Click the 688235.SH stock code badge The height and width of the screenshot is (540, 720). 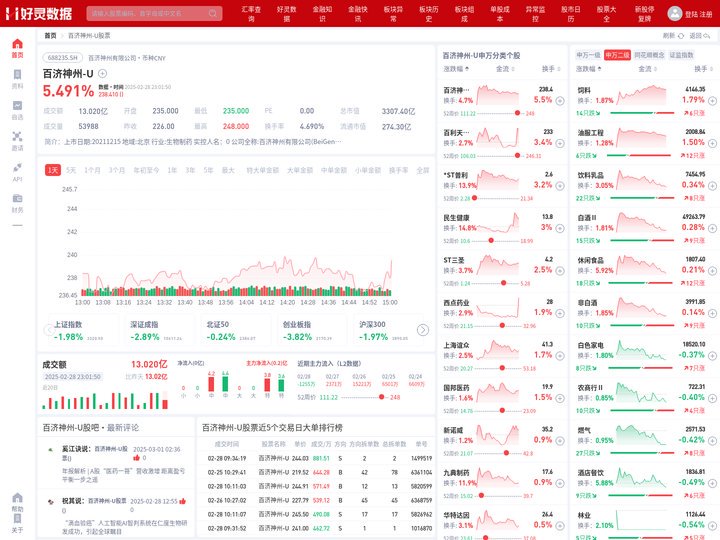point(62,58)
